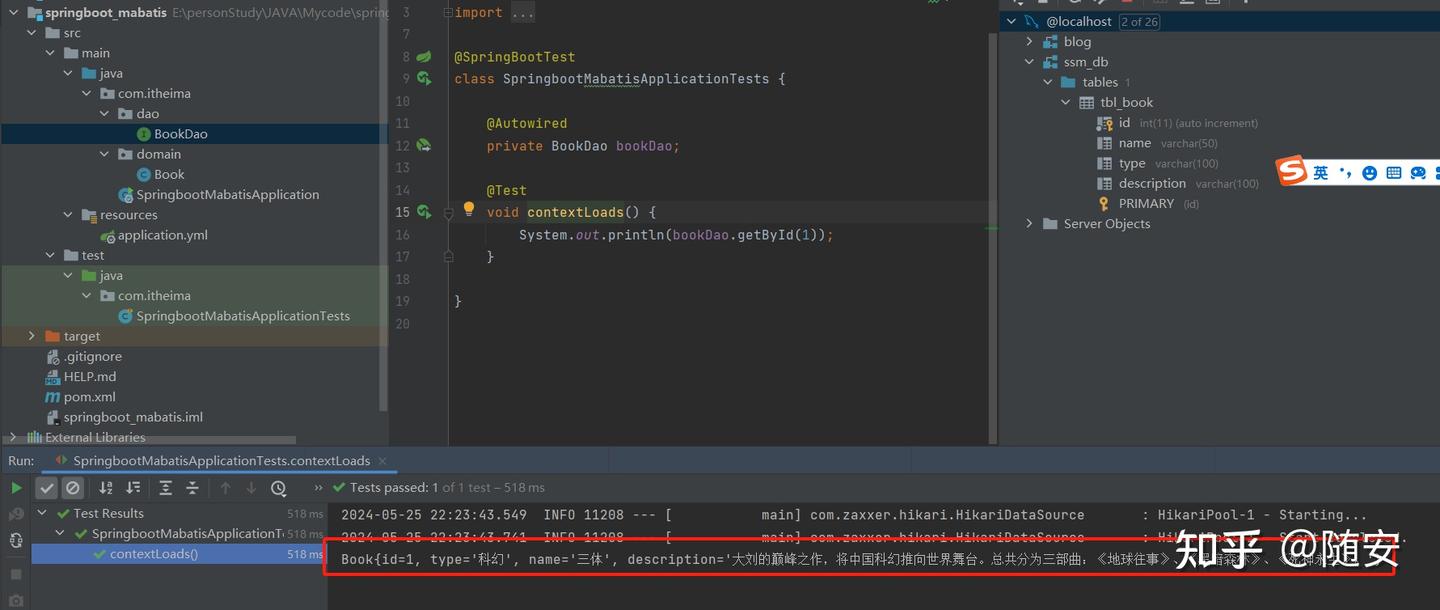Click run class gutter icon at line 9
The width and height of the screenshot is (1440, 610).
coord(424,78)
